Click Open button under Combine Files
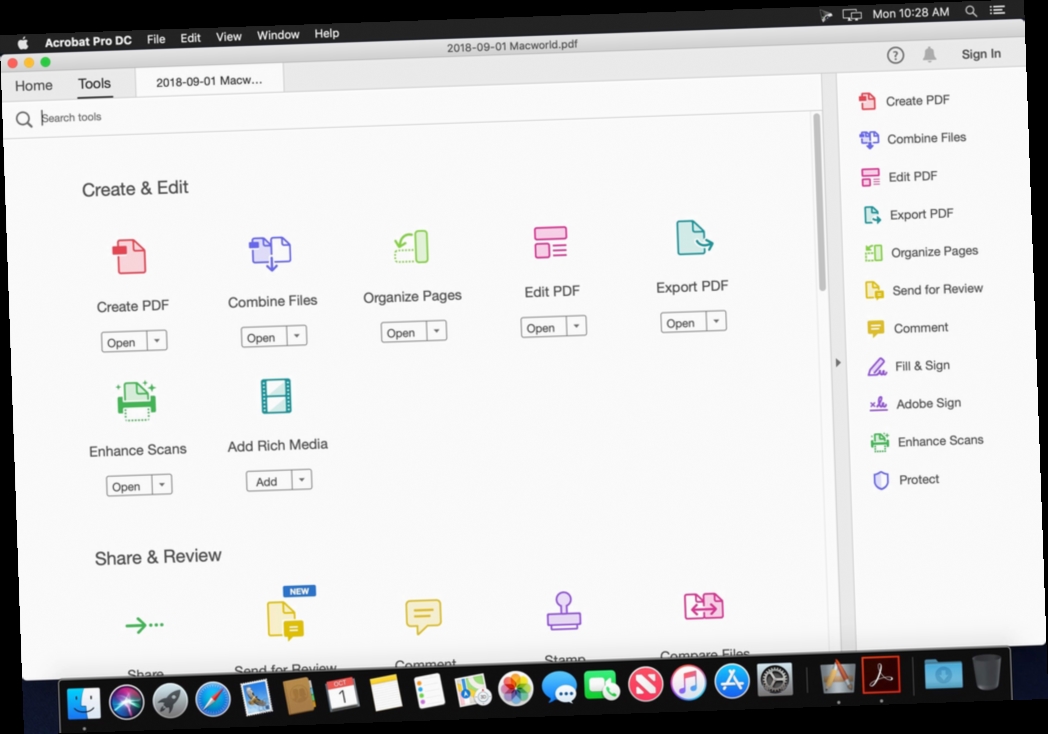This screenshot has height=734, width=1048. (265, 337)
